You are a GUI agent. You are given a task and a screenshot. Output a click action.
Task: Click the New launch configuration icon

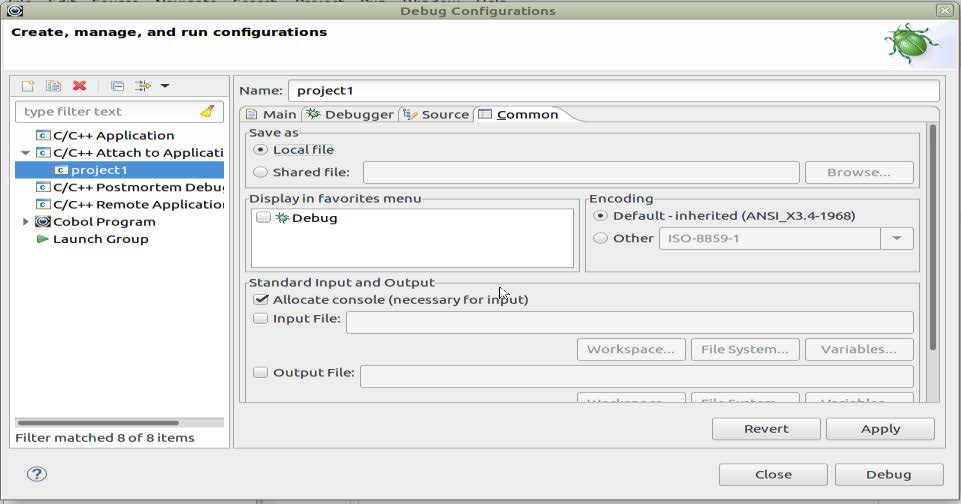(29, 87)
